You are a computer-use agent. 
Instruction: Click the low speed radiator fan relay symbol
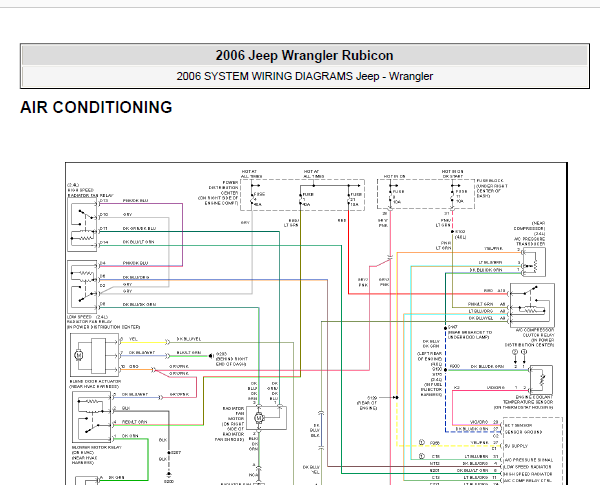click(x=83, y=287)
